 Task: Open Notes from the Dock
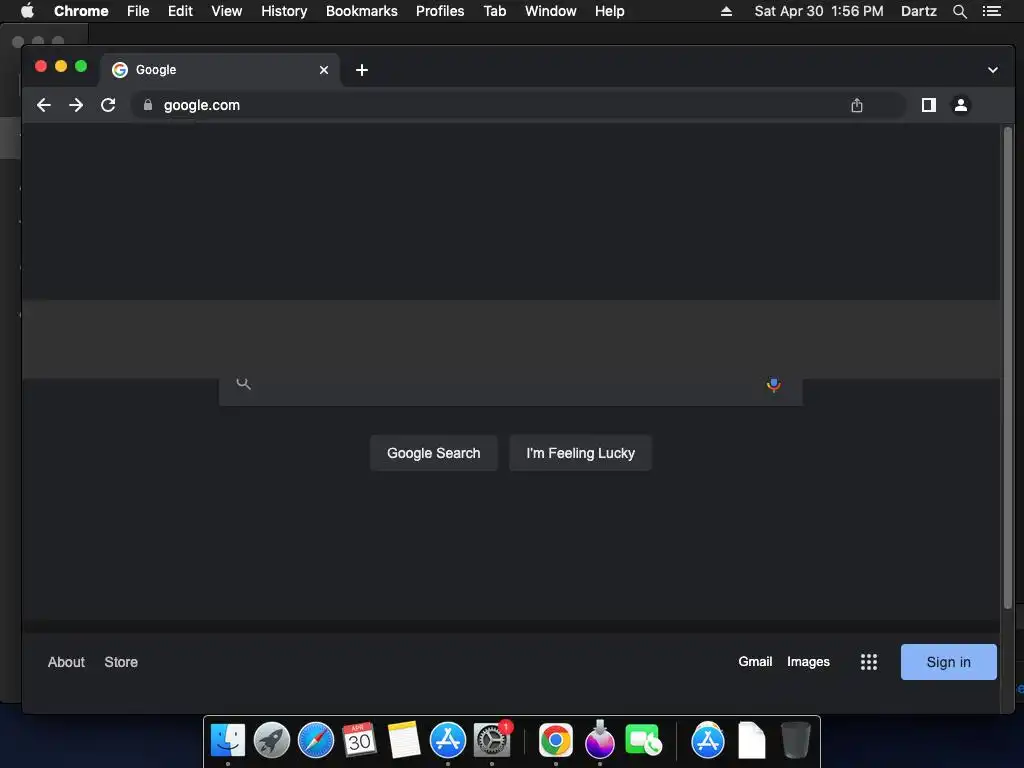404,740
